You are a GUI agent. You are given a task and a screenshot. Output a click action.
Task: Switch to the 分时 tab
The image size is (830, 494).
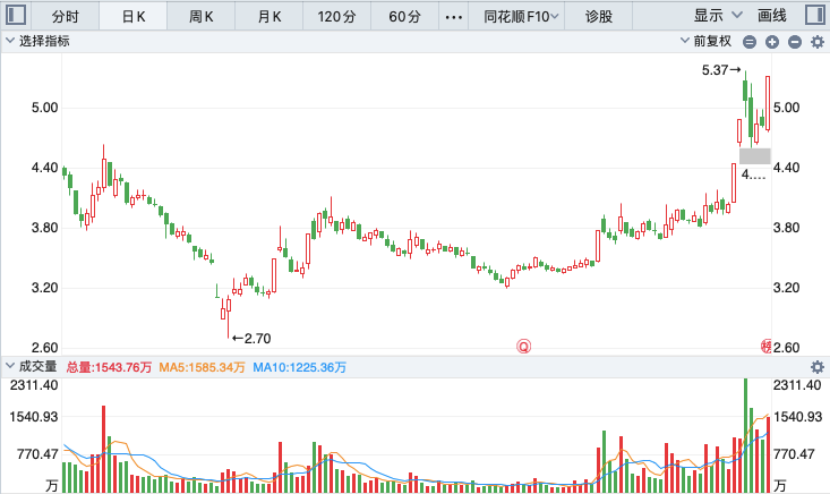click(66, 16)
